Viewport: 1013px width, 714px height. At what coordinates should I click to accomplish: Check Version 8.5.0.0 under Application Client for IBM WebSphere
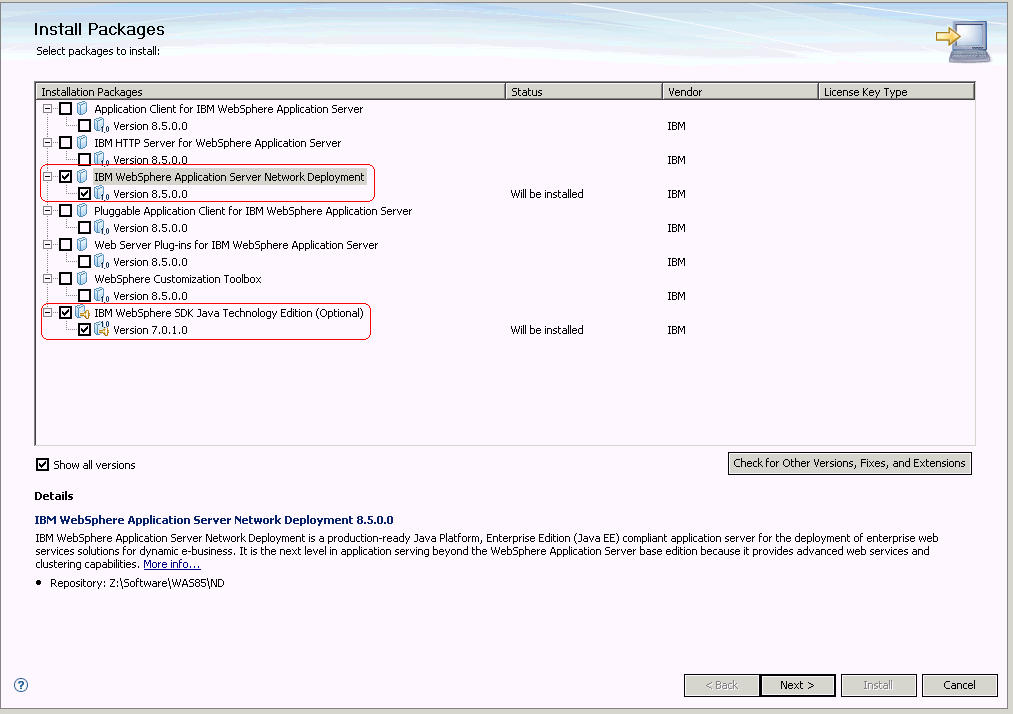[84, 125]
